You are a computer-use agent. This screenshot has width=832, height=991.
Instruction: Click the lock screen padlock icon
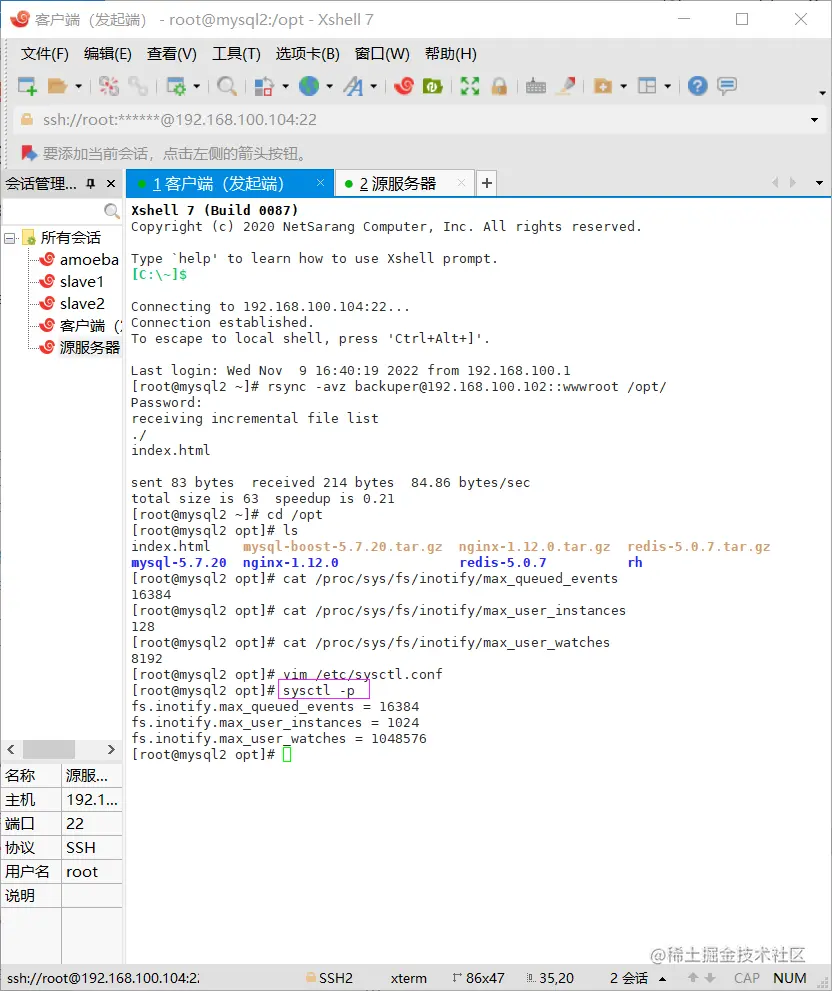(499, 86)
